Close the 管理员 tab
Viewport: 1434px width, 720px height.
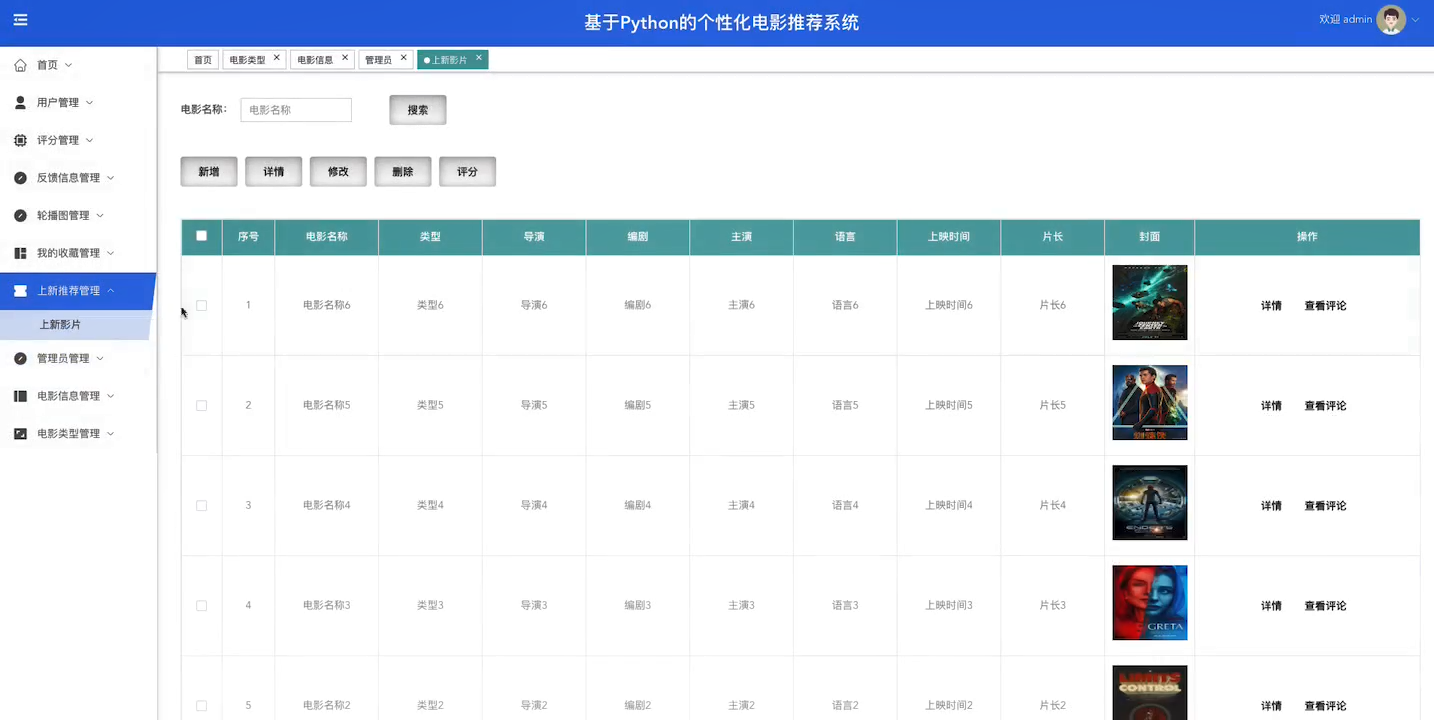[x=404, y=58]
